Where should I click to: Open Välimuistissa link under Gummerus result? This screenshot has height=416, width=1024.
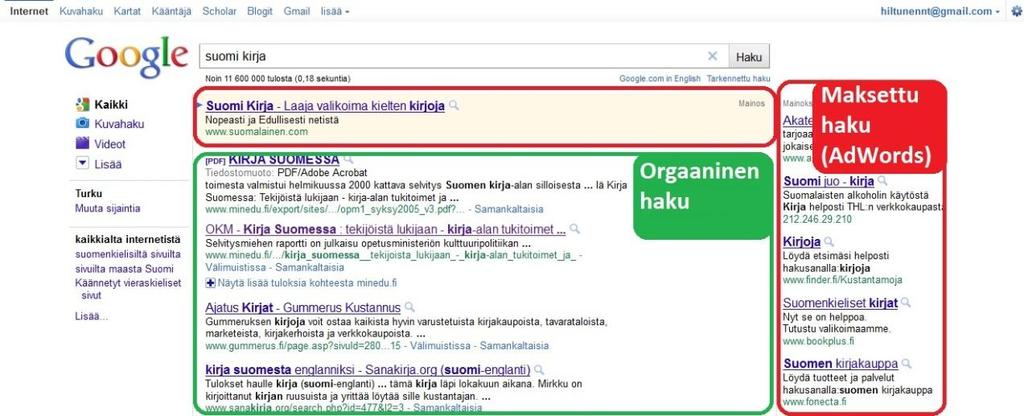click(x=441, y=345)
